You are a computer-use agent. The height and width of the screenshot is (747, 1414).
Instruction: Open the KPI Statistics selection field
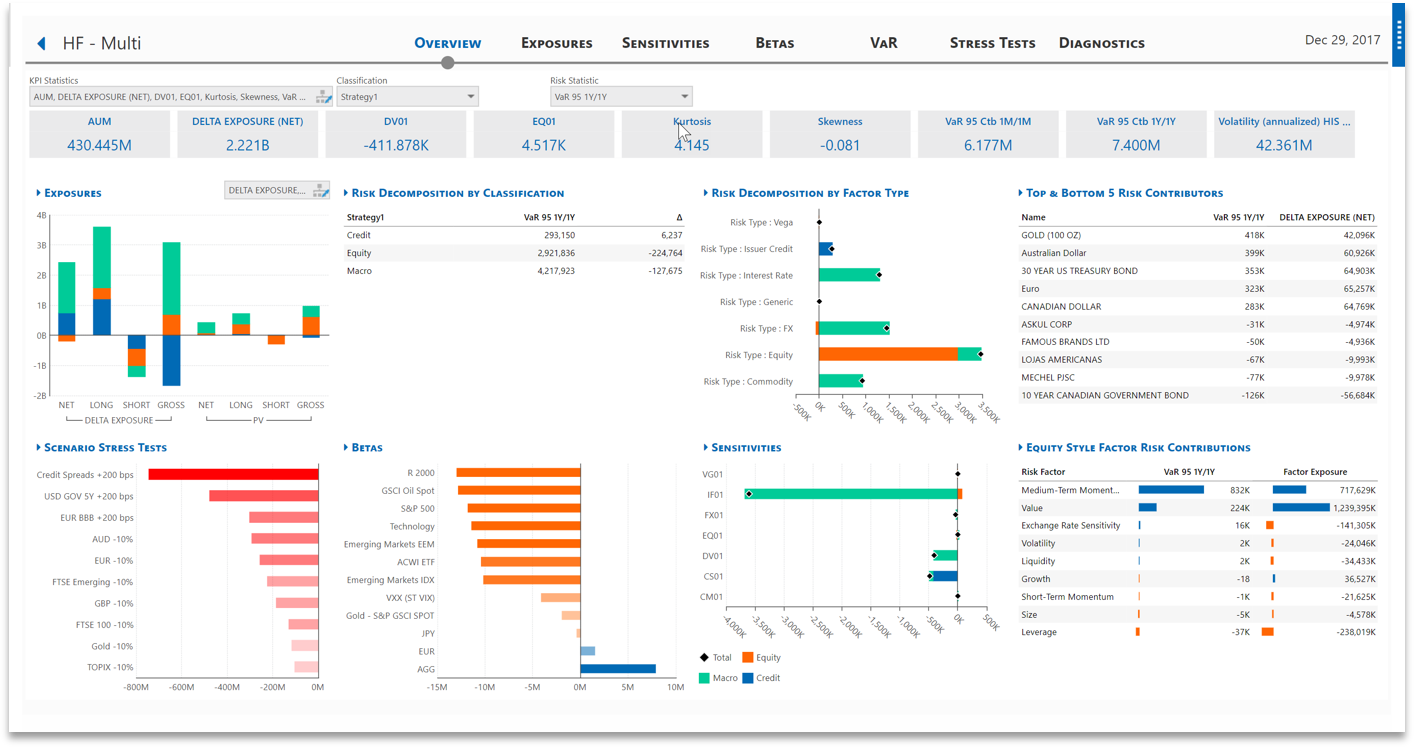165,96
